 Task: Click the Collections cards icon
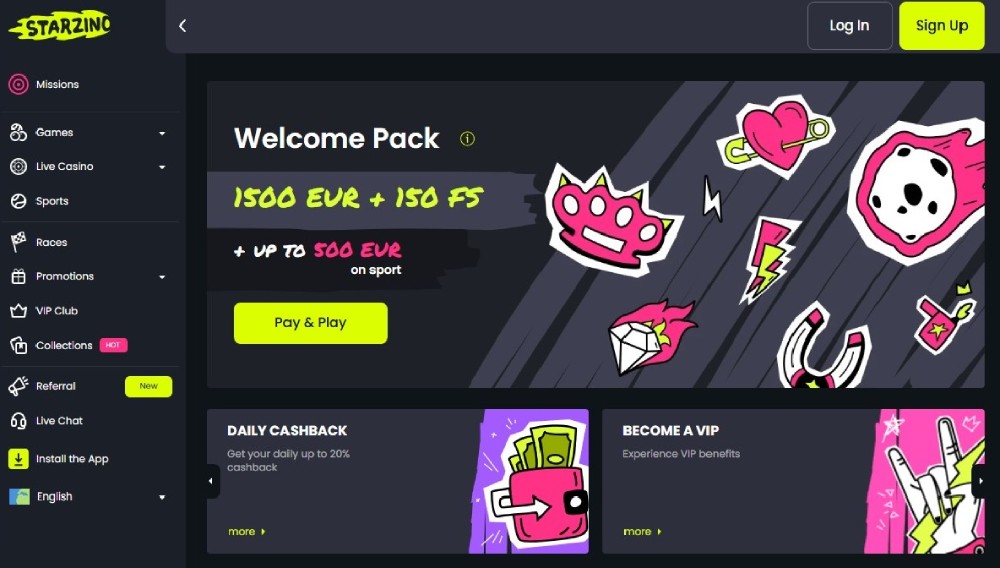18,345
